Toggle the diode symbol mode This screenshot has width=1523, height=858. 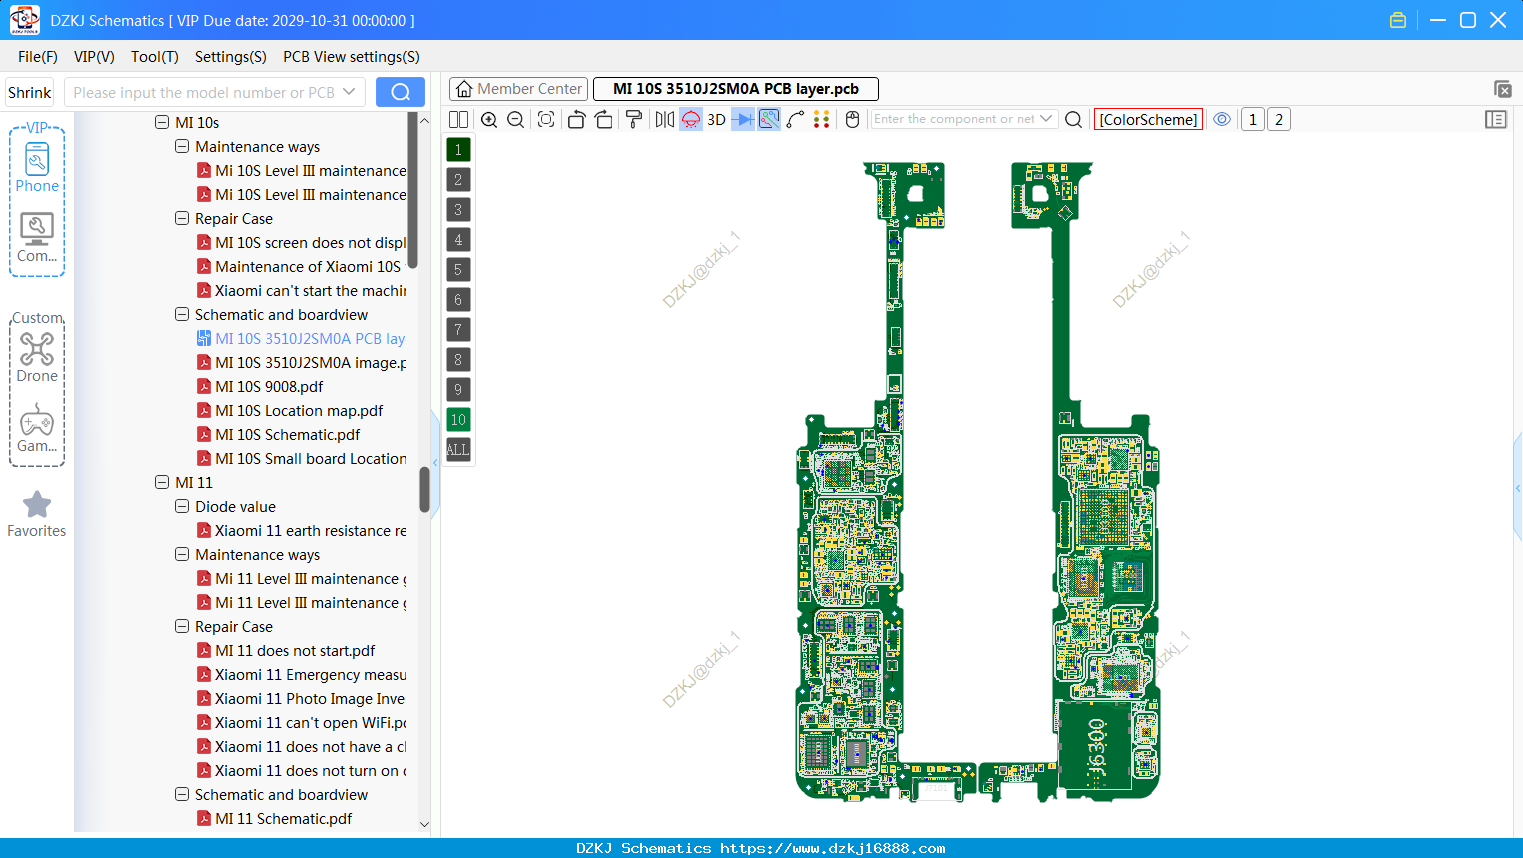(743, 119)
